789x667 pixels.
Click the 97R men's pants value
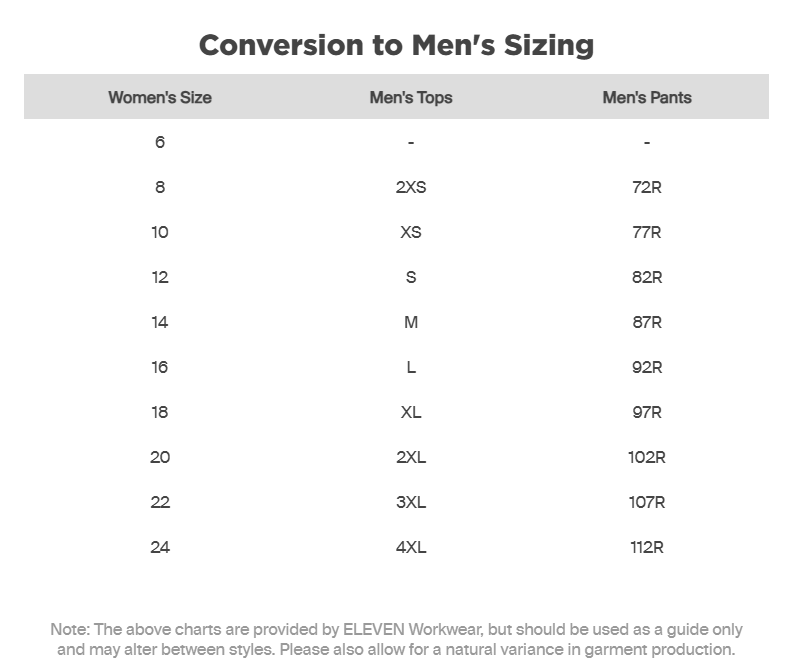pyautogui.click(x=647, y=412)
